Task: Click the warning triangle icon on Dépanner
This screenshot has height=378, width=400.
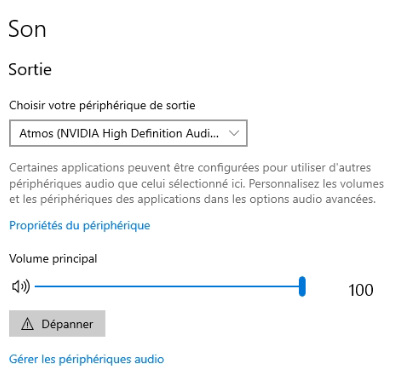Action: [x=27, y=324]
